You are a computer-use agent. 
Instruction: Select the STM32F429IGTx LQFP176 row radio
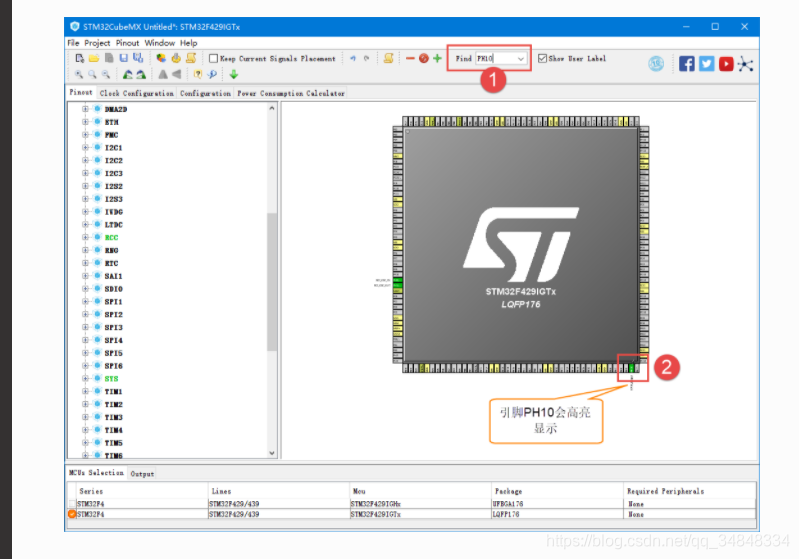click(x=72, y=514)
